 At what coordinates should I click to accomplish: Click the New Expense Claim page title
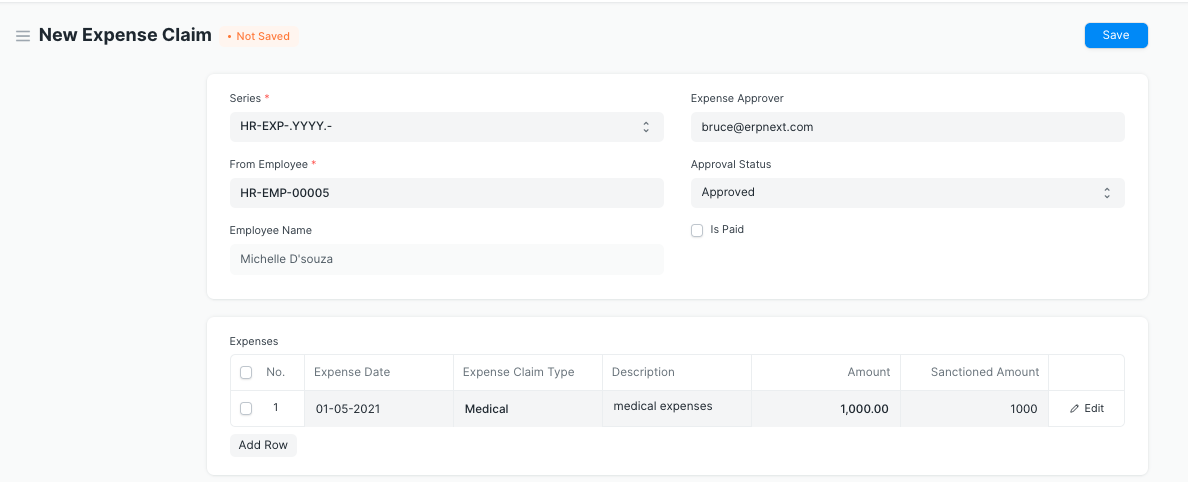[x=125, y=35]
